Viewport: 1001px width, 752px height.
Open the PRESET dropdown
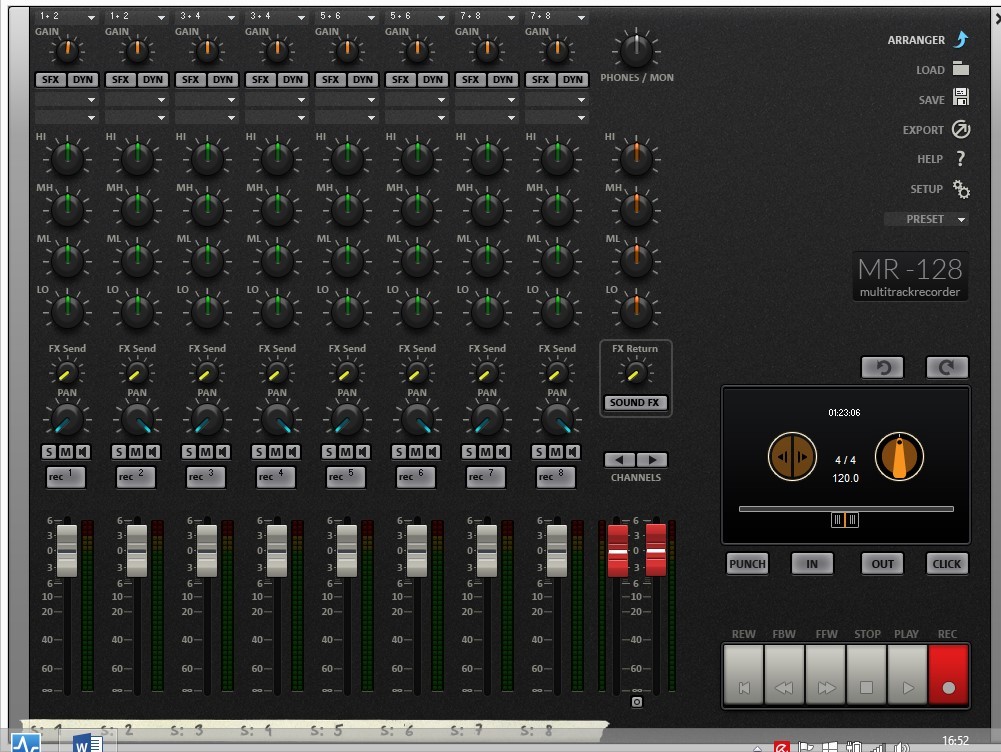[927, 219]
